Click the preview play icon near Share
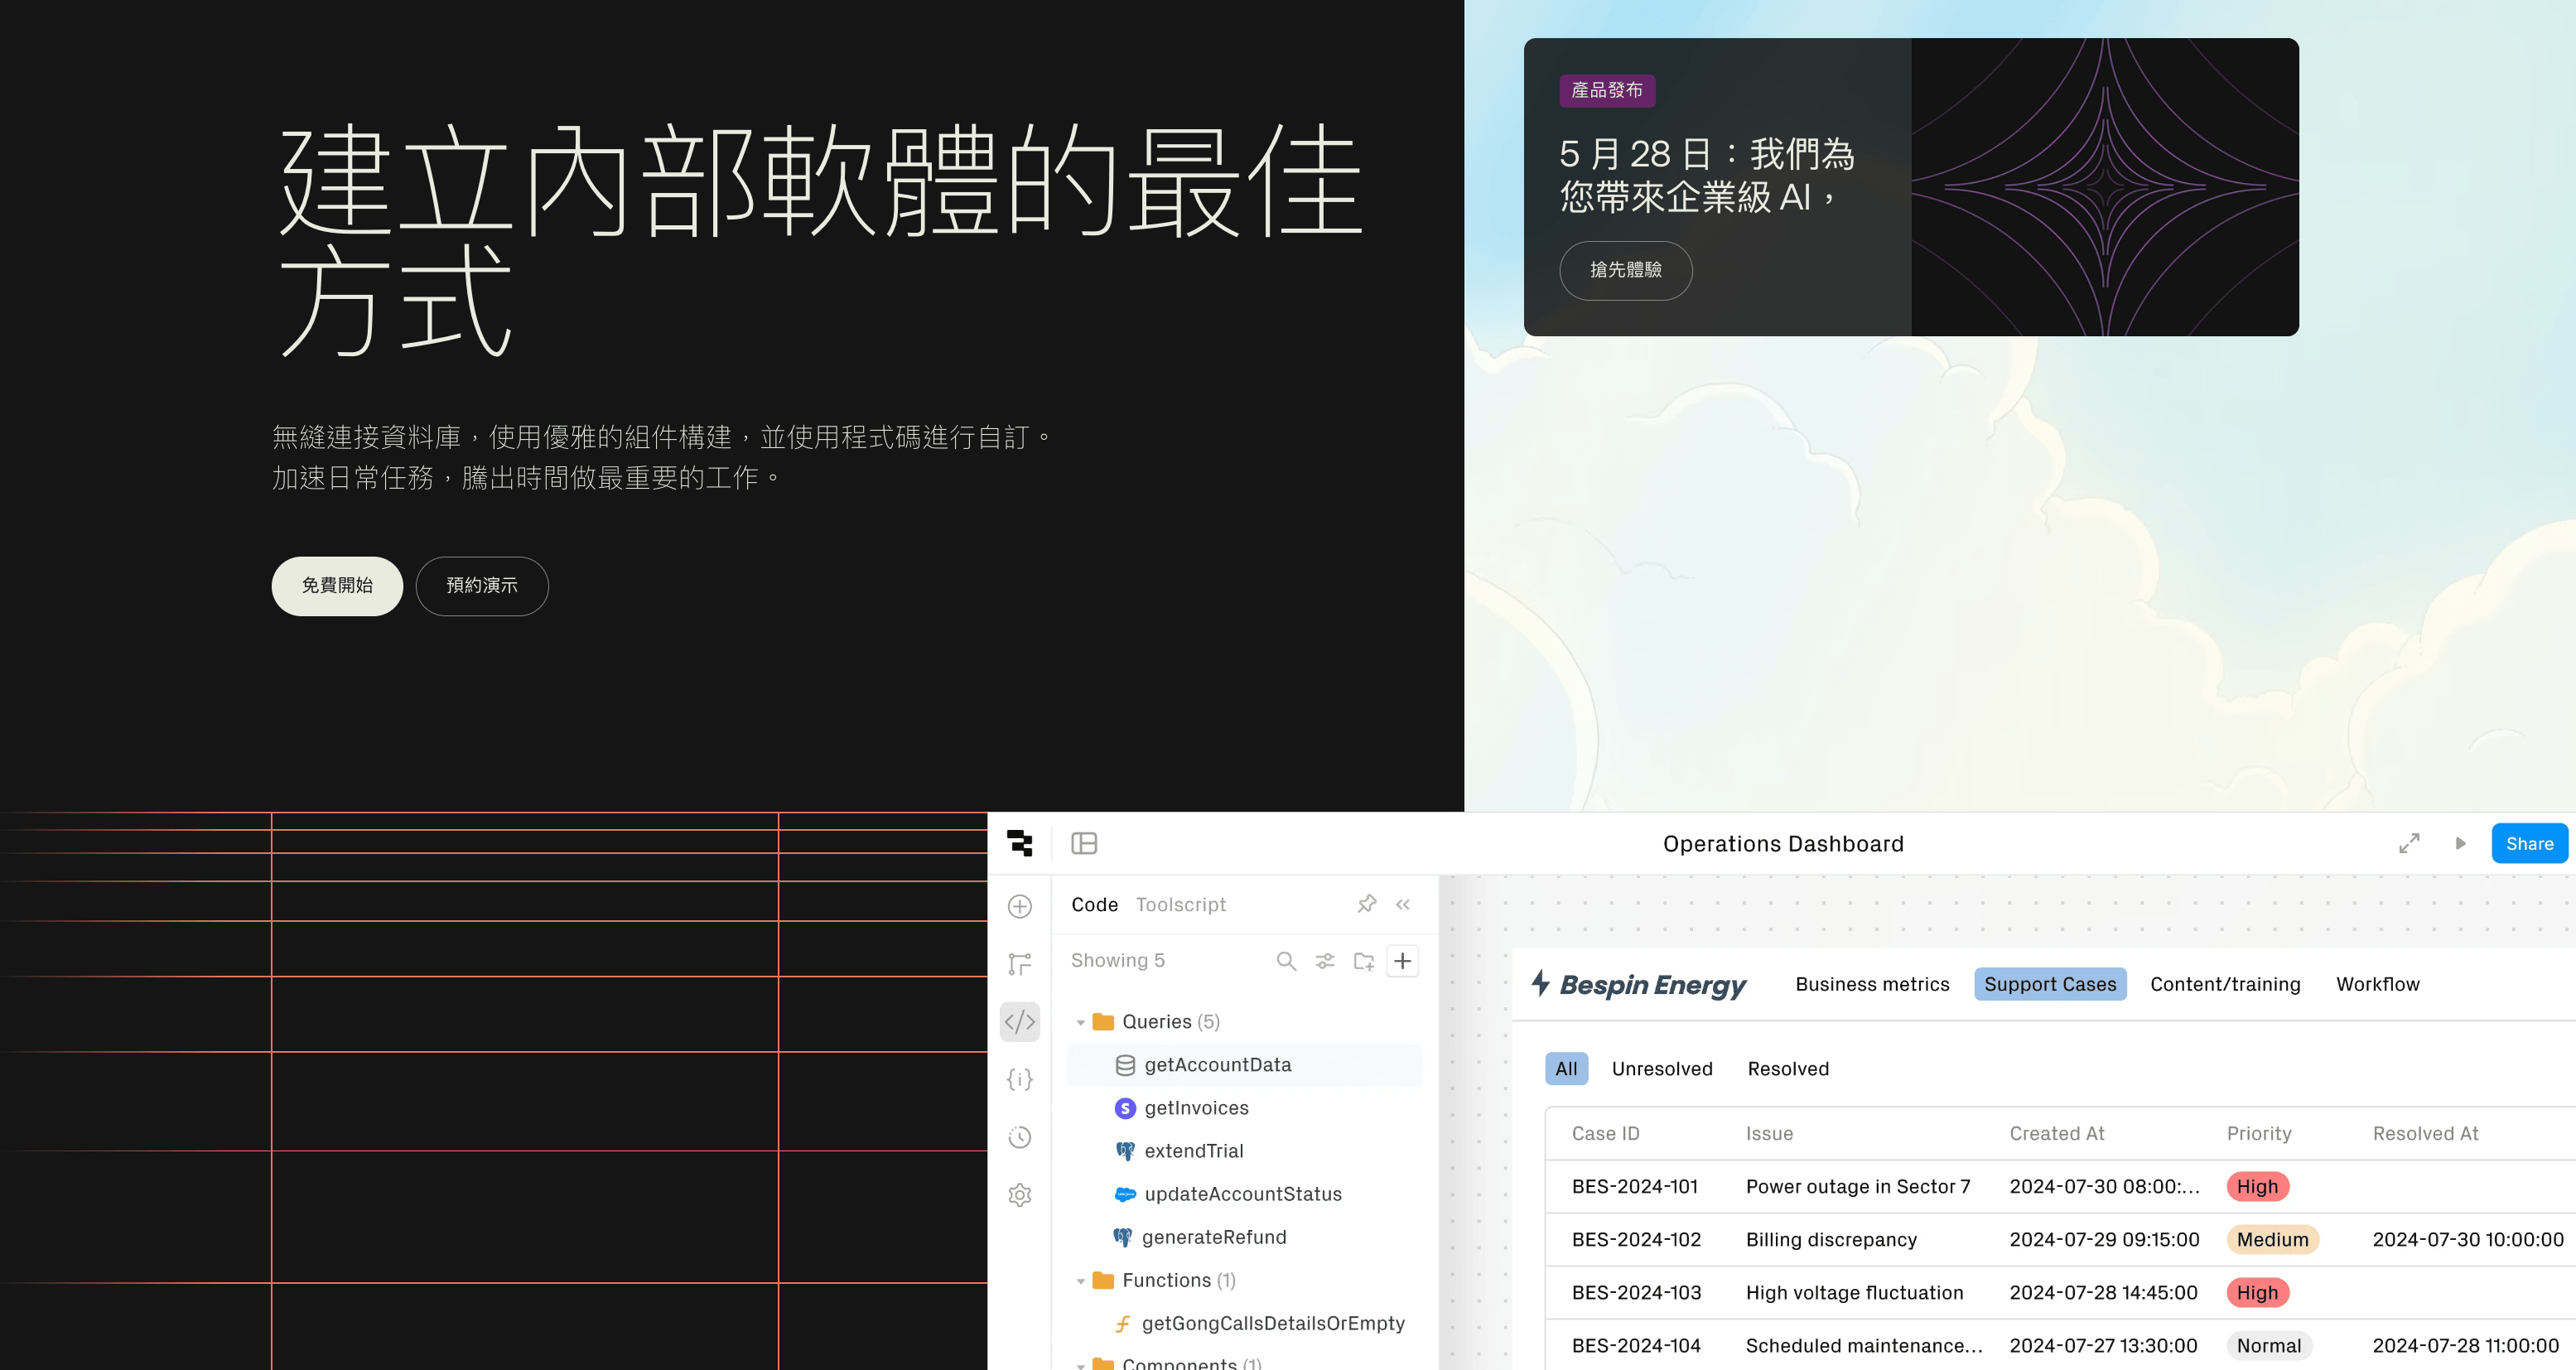This screenshot has height=1370, width=2576. point(2461,843)
